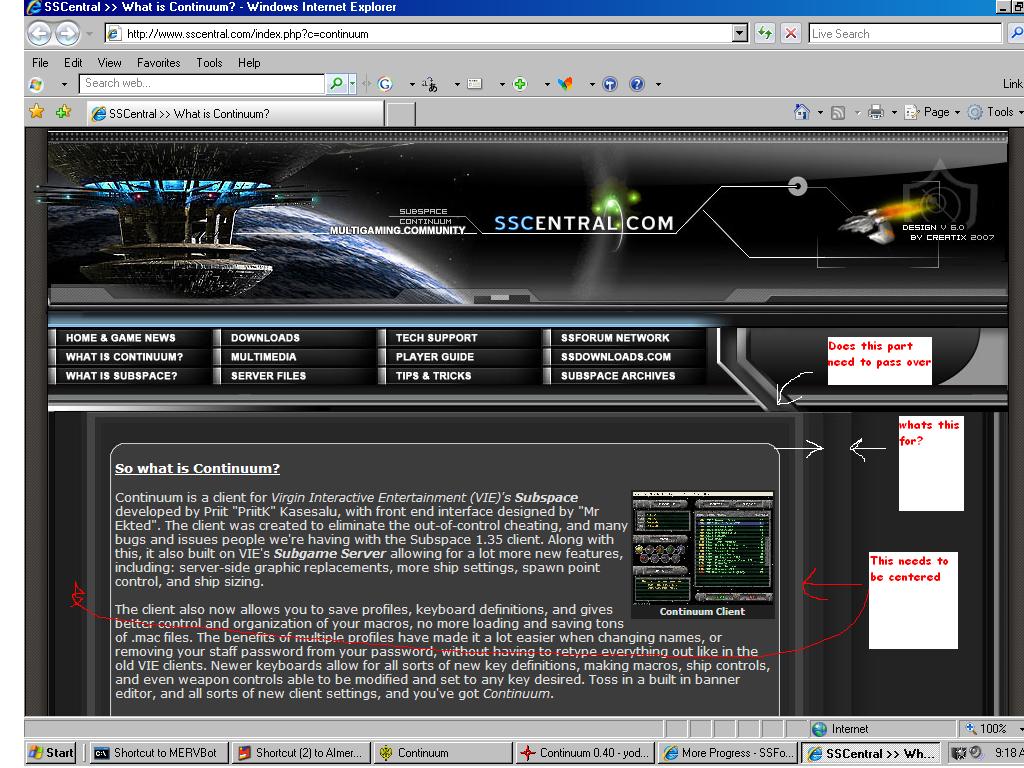Click the MSN butterfly toolbar icon
1024x768 pixels.
(x=565, y=84)
